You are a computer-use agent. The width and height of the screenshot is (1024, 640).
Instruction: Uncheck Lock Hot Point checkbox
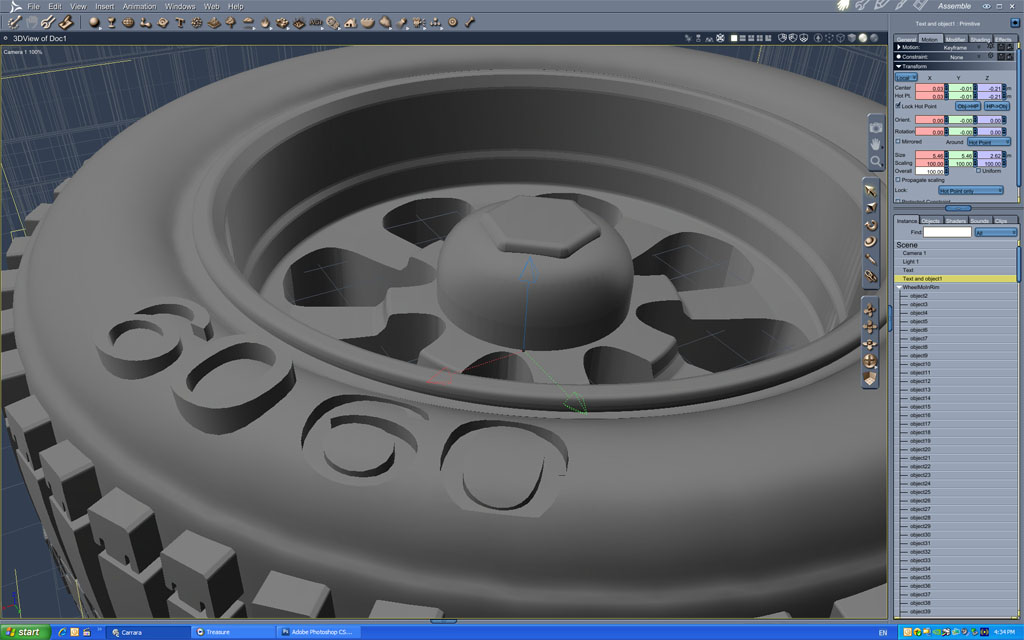point(898,105)
